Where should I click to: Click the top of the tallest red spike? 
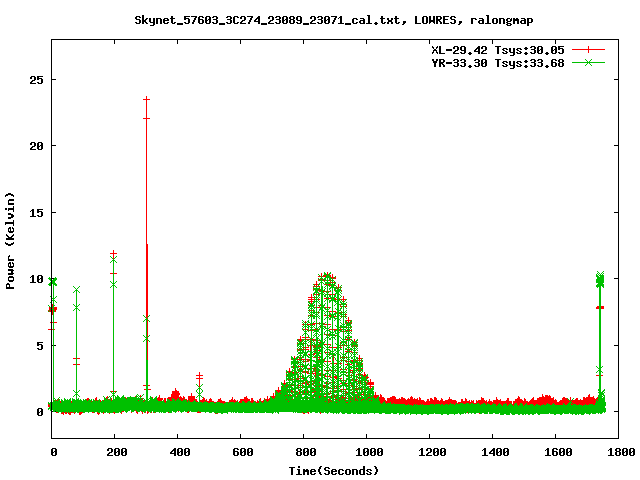(x=146, y=99)
